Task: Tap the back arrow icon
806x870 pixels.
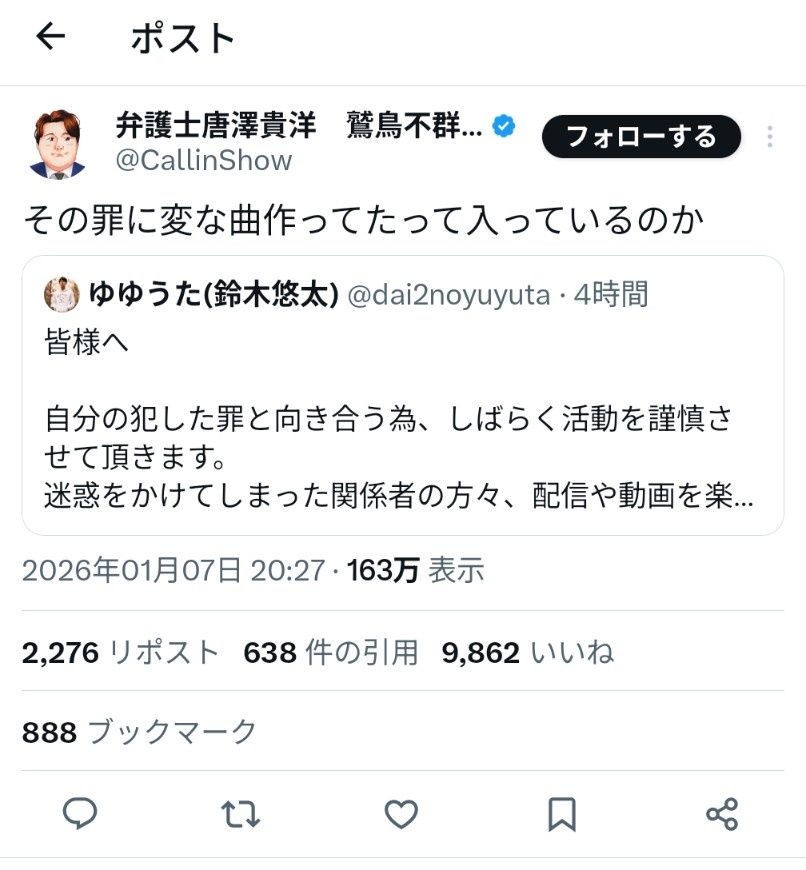Action: point(50,37)
